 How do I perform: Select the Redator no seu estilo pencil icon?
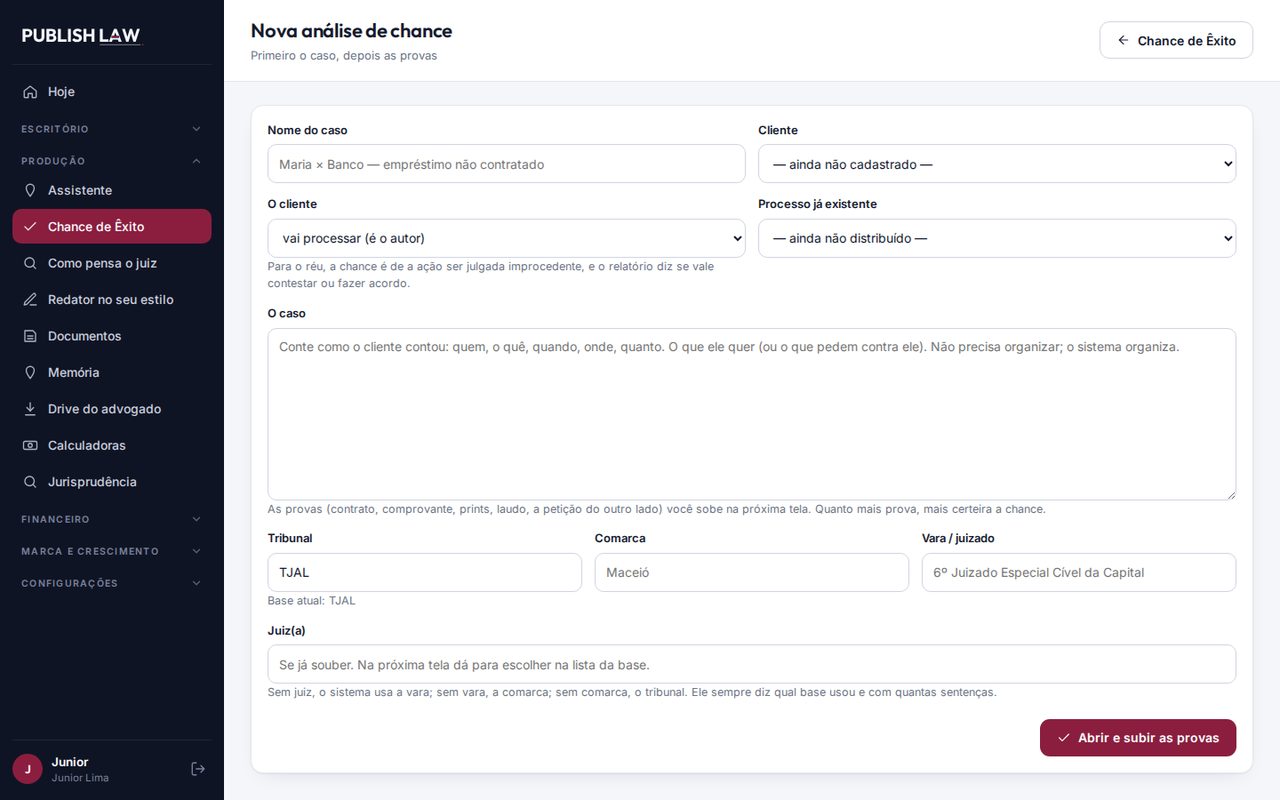[30, 300]
